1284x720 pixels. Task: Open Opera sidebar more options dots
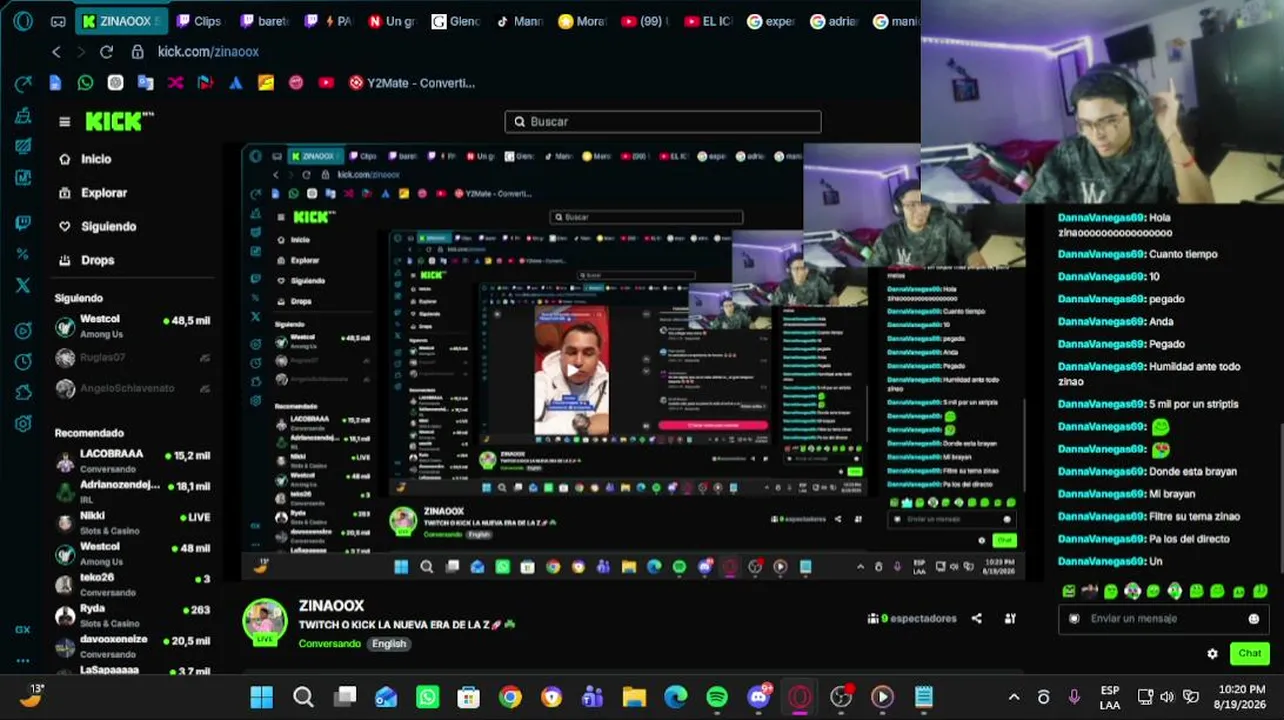coord(23,660)
